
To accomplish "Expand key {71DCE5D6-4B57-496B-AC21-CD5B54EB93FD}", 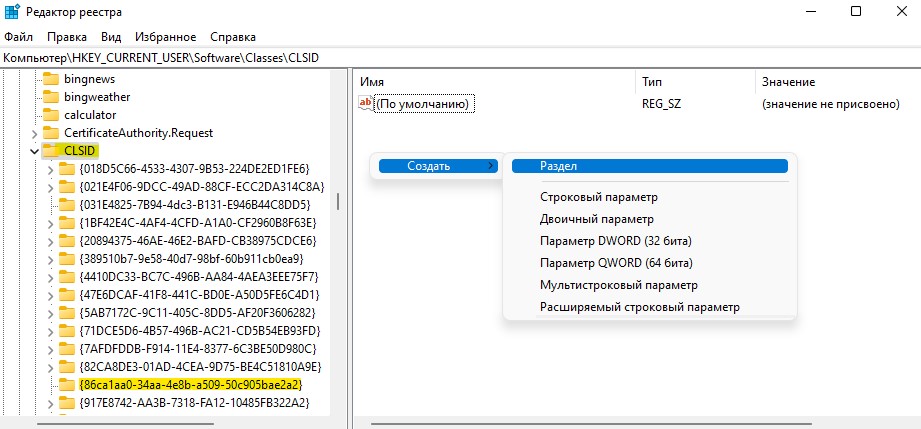I will click(x=50, y=330).
